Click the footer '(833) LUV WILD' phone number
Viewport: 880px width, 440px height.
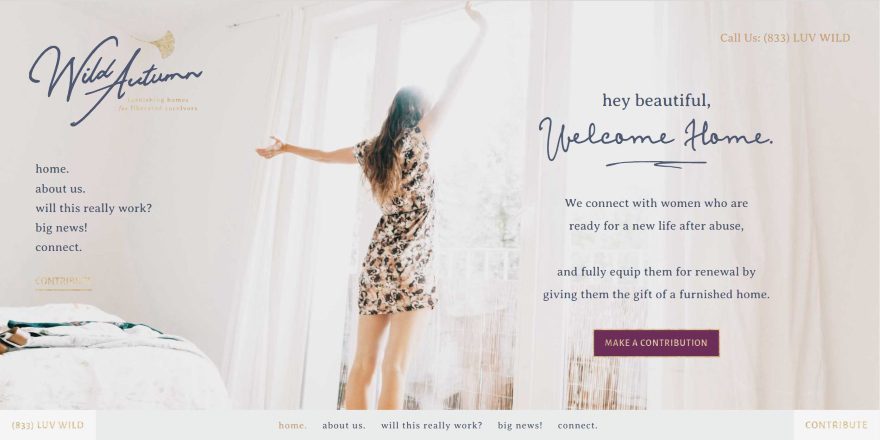pyautogui.click(x=48, y=425)
